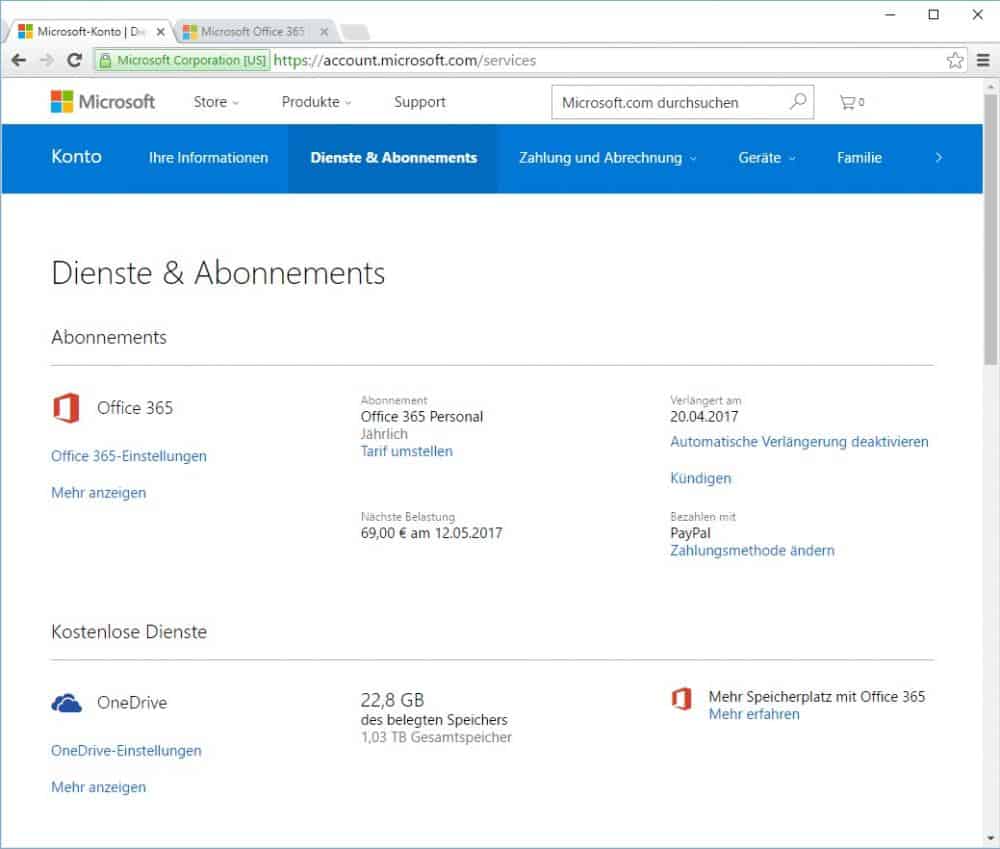Select Dienste & Abonnements tab

[393, 158]
